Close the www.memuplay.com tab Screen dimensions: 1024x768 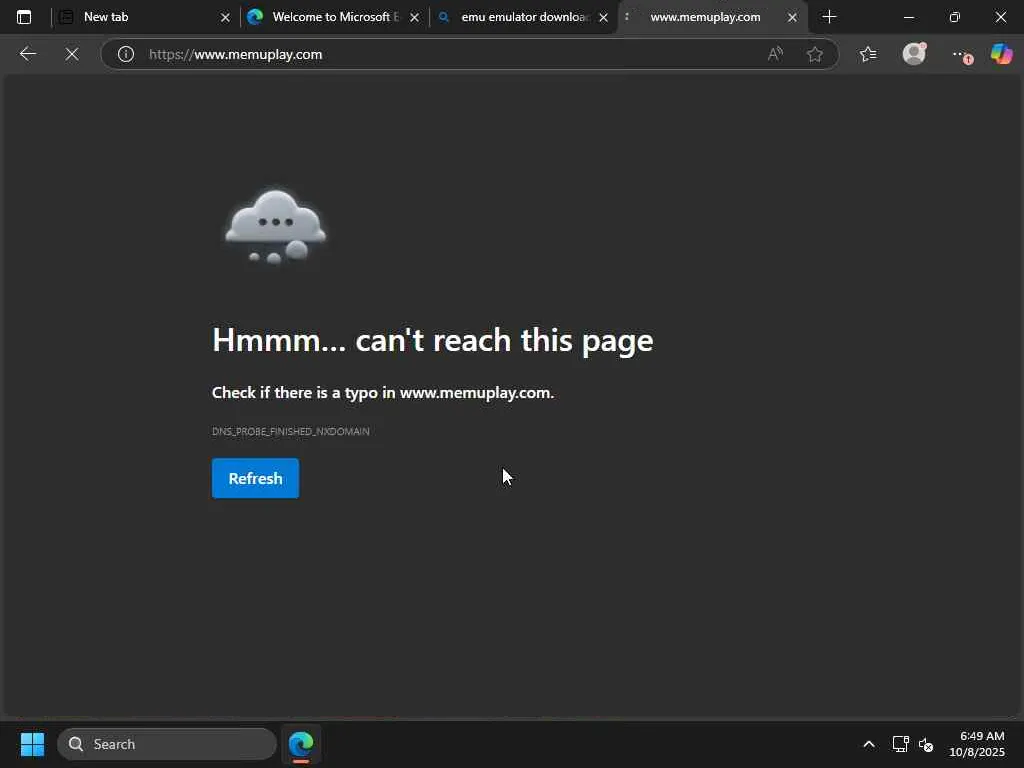[x=792, y=18]
